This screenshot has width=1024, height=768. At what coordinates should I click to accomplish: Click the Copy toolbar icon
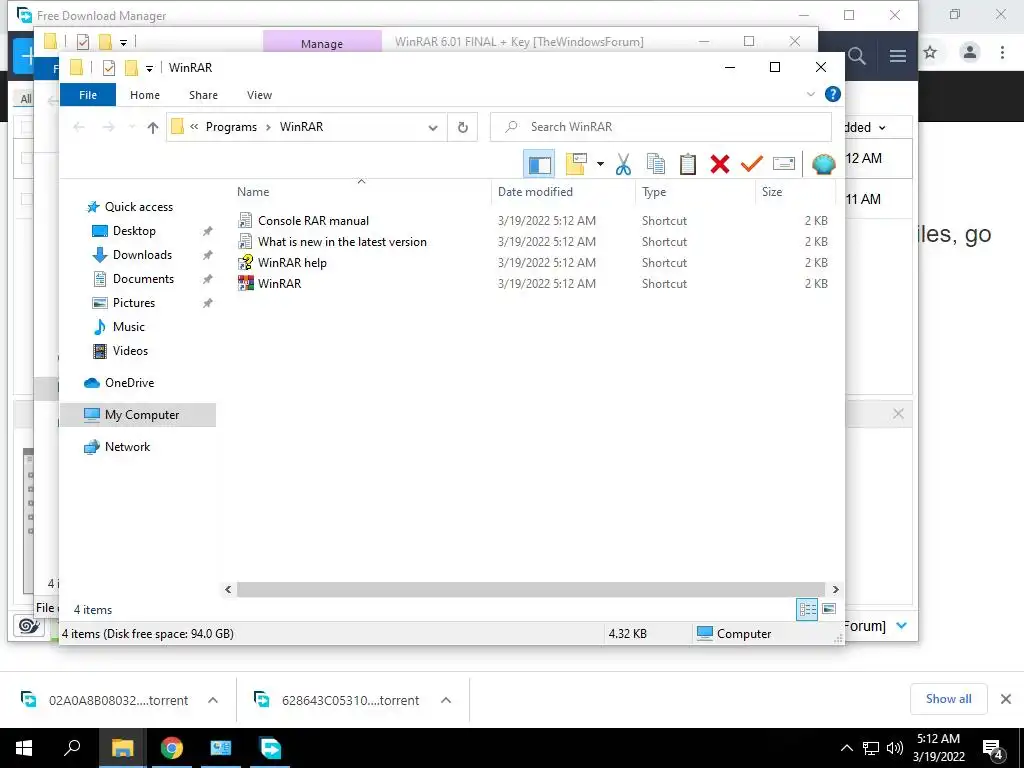[x=656, y=164]
